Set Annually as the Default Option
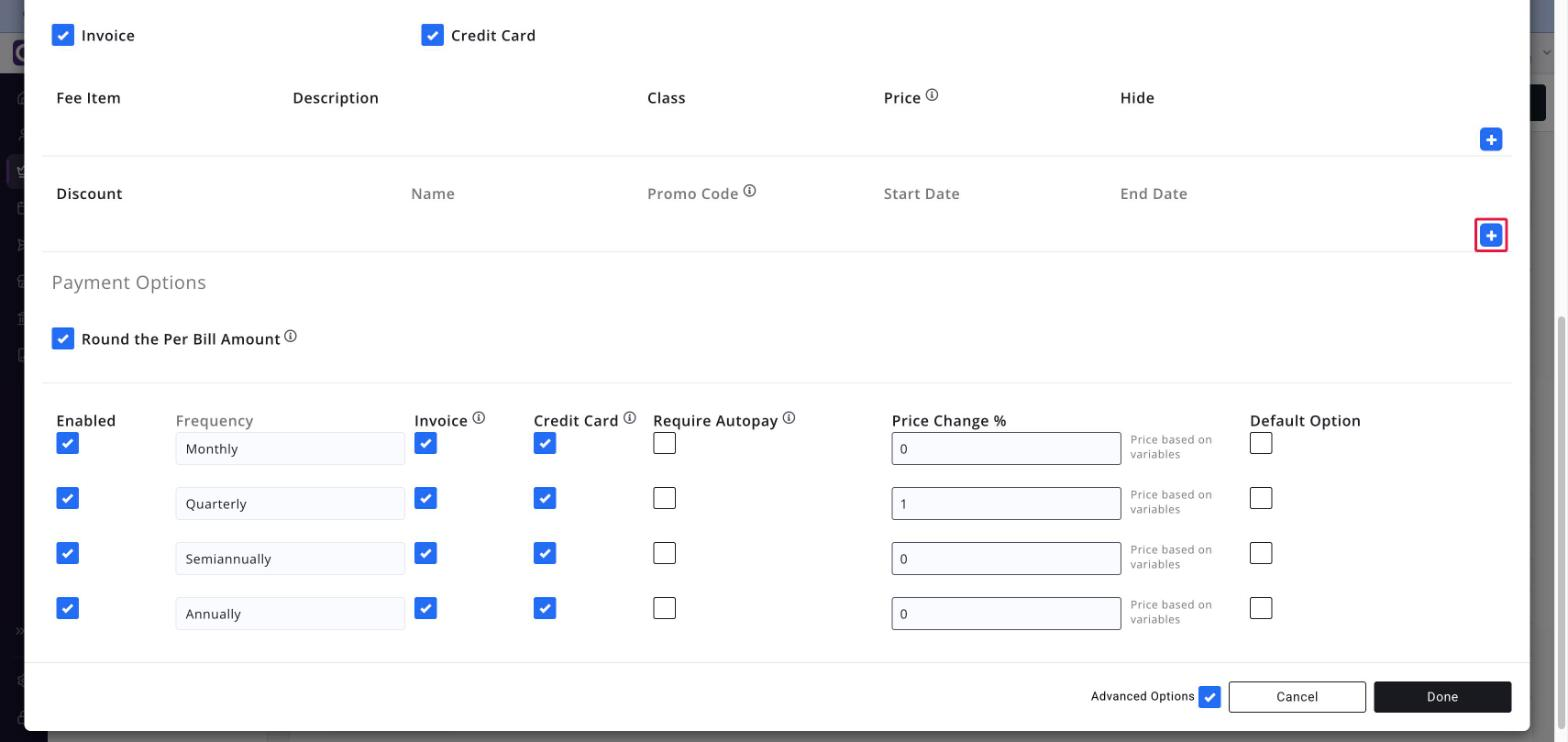1568x742 pixels. click(1261, 608)
